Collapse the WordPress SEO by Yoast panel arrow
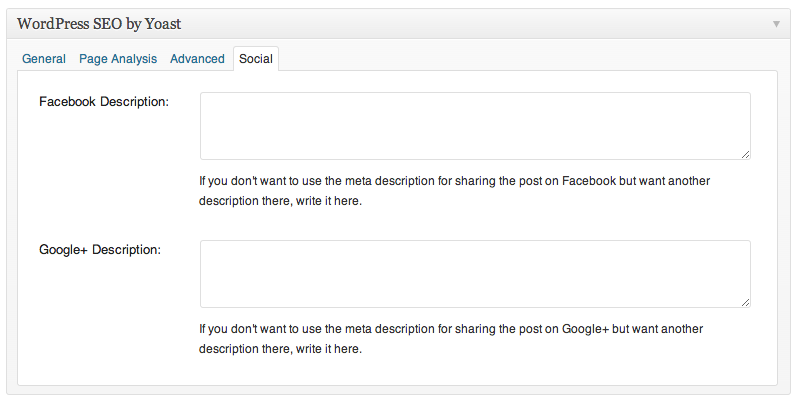The height and width of the screenshot is (409, 807). pyautogui.click(x=776, y=23)
